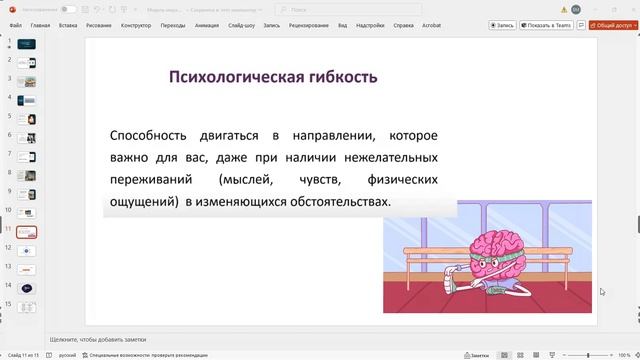This screenshot has height=360, width=640.
Task: Click the Общий доступ share button
Action: click(x=613, y=25)
